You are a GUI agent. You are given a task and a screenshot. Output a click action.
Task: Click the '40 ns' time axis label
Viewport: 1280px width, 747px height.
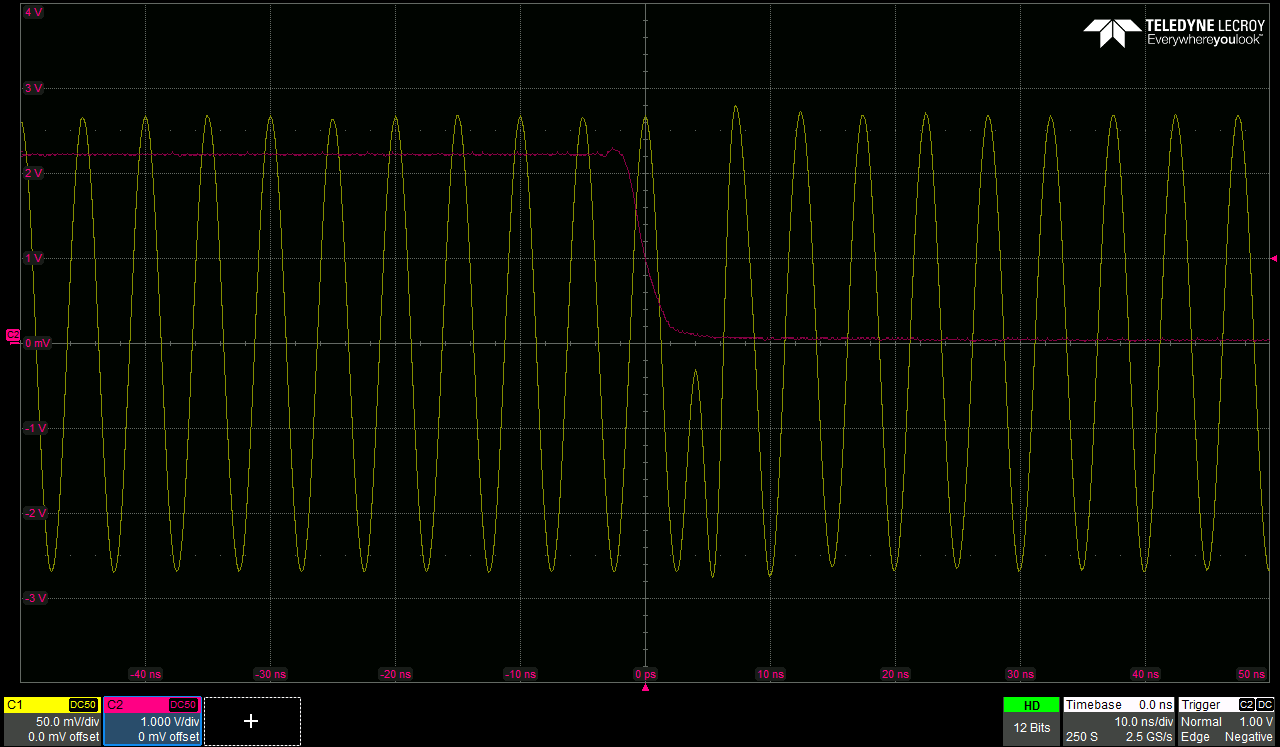click(1146, 674)
